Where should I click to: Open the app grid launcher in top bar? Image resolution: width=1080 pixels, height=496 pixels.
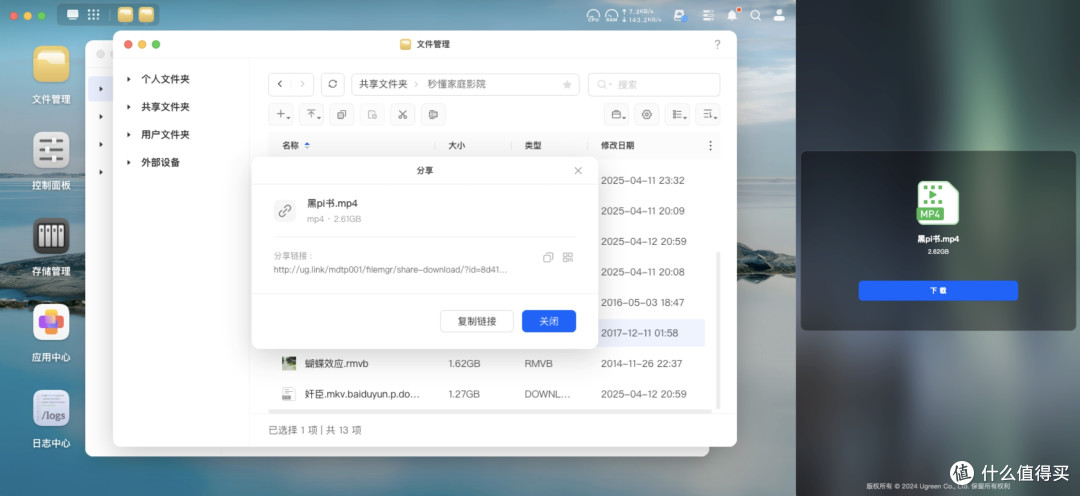click(94, 14)
